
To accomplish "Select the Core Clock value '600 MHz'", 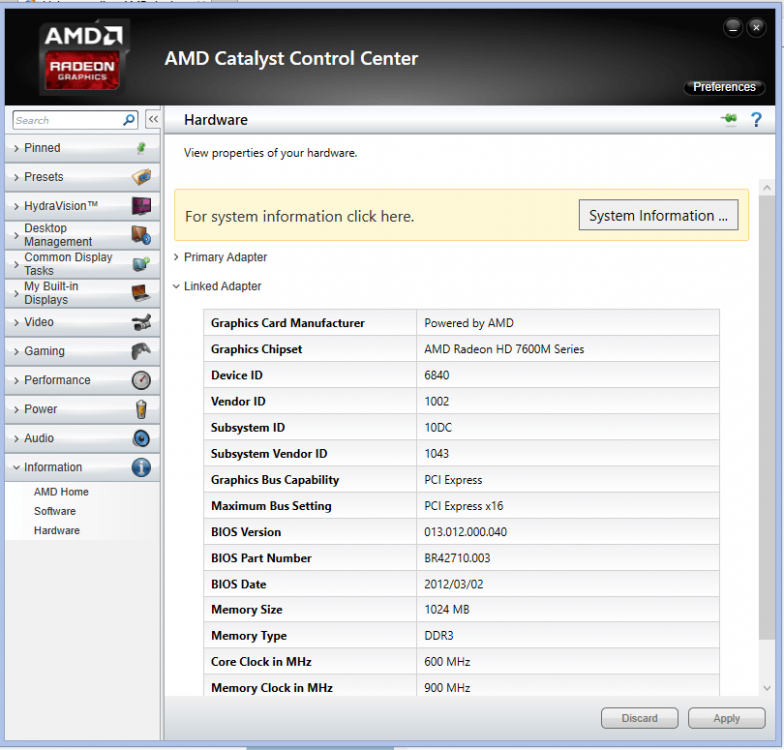I will 447,662.
